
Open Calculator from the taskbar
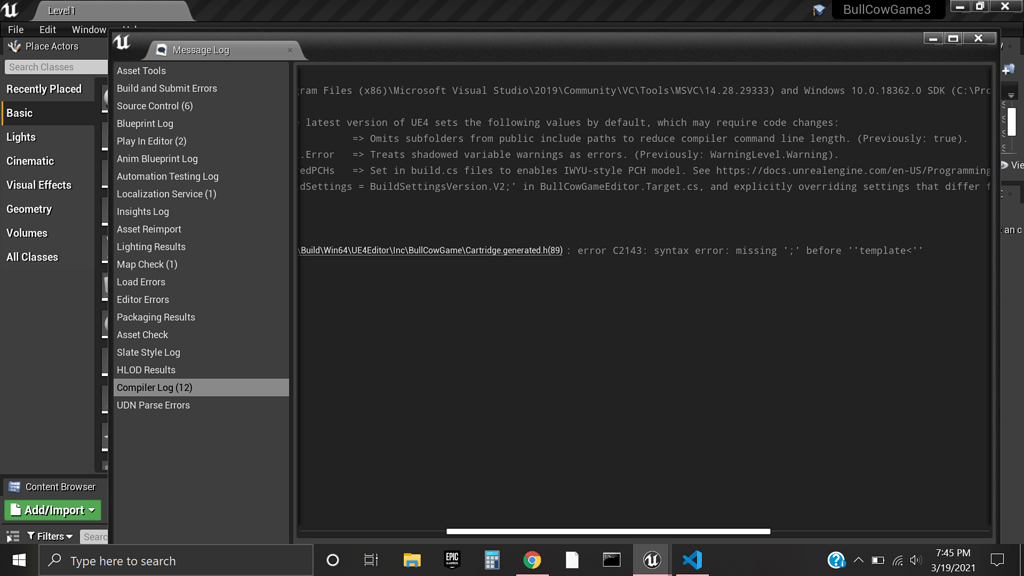click(x=492, y=560)
